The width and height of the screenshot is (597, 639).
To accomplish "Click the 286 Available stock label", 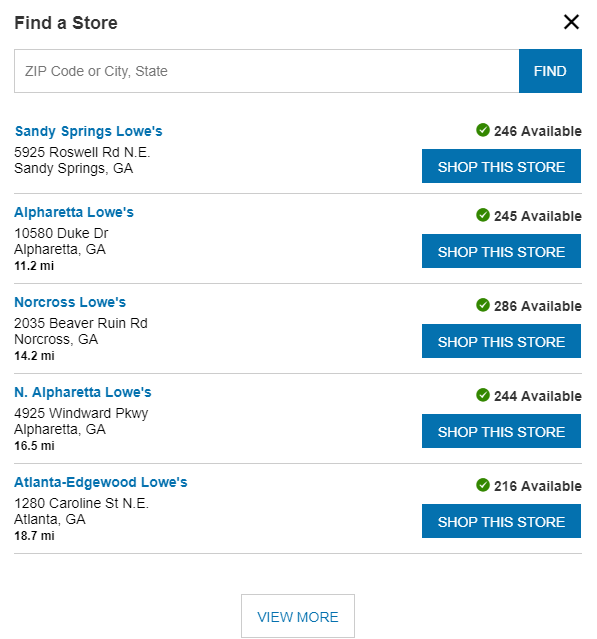I will pyautogui.click(x=538, y=306).
